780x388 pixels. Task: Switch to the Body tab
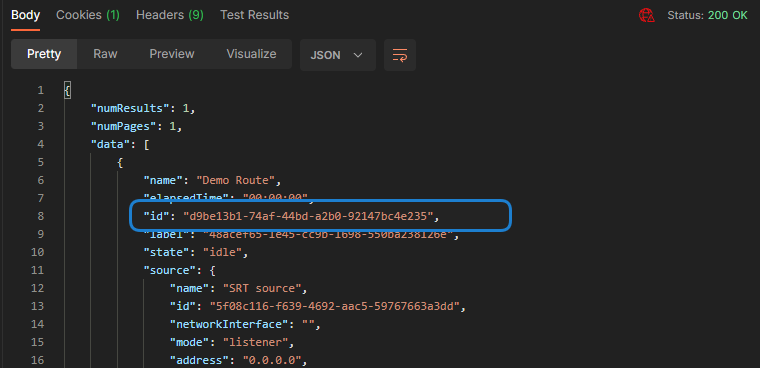tap(25, 15)
